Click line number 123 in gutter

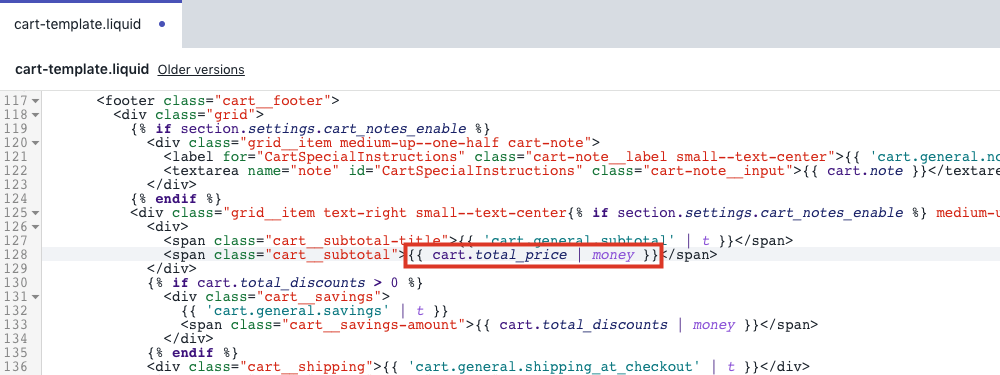point(15,185)
